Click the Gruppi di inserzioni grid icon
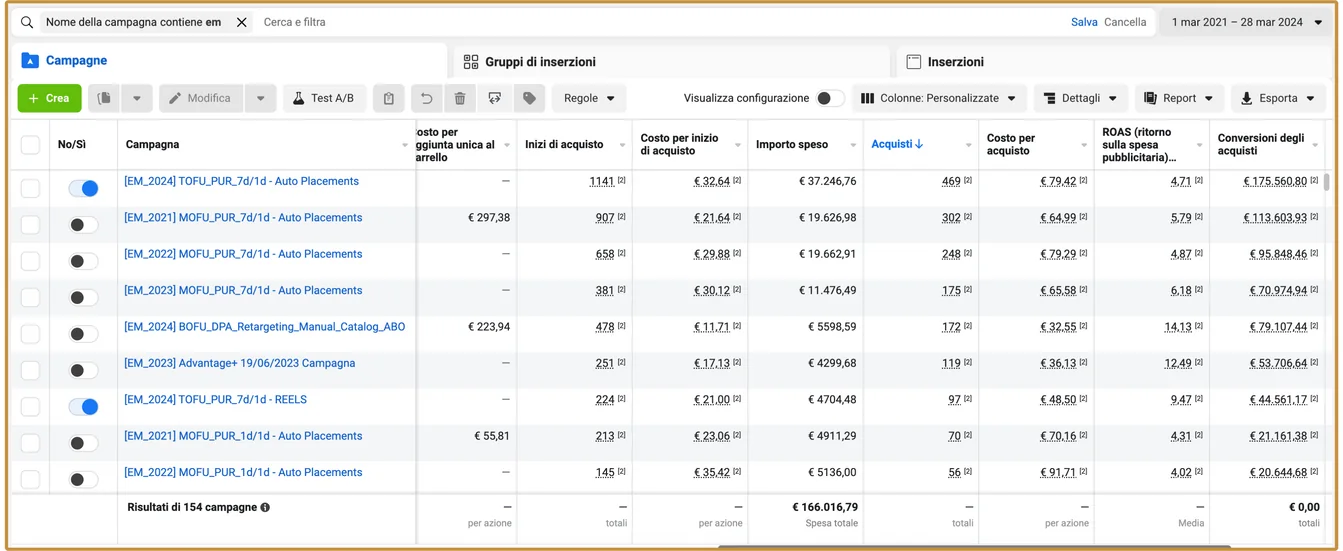 471,62
